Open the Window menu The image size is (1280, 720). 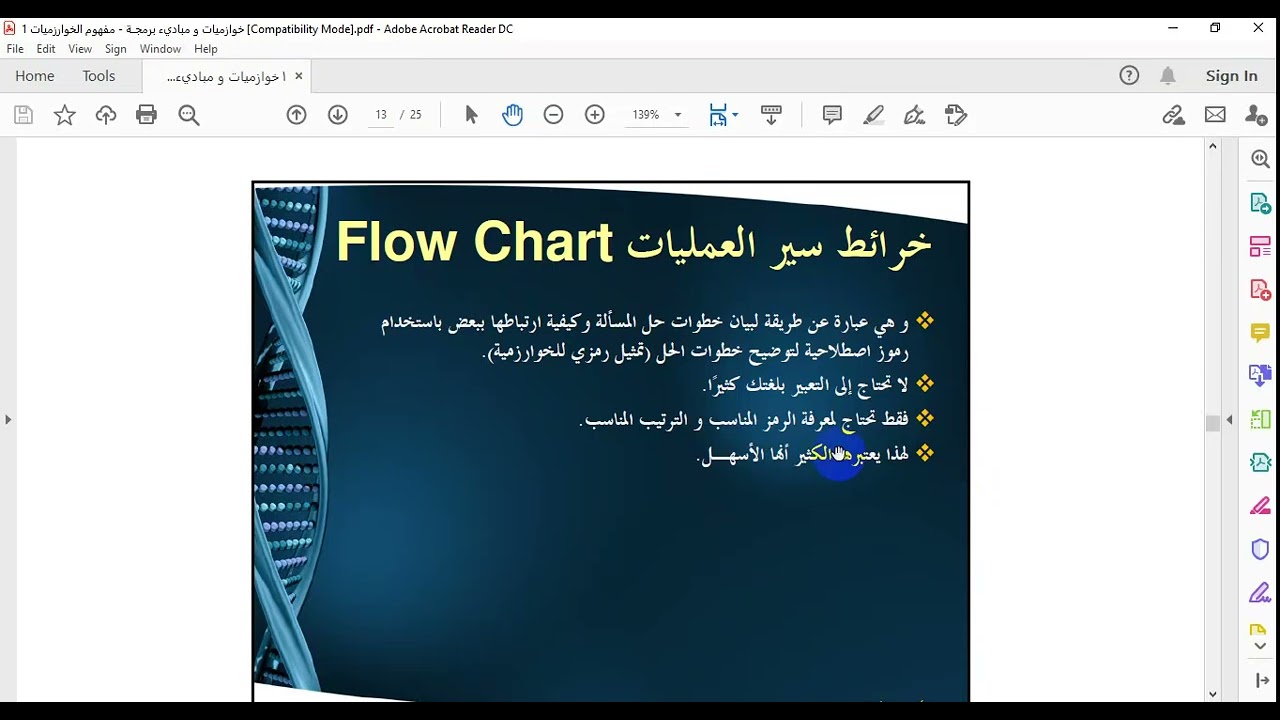click(x=160, y=49)
